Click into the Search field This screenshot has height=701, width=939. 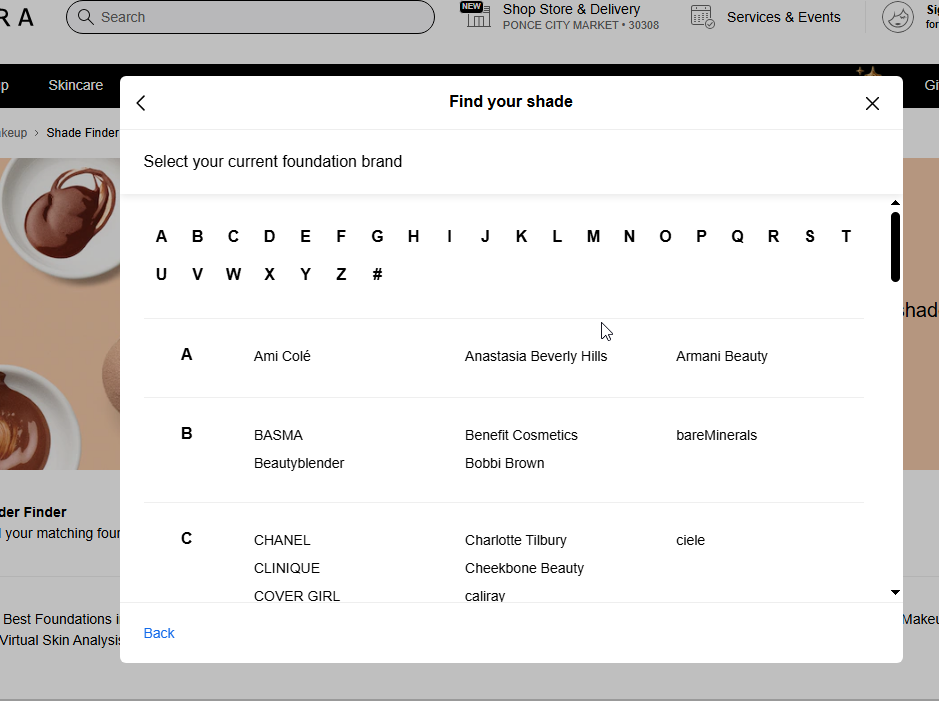coord(260,17)
